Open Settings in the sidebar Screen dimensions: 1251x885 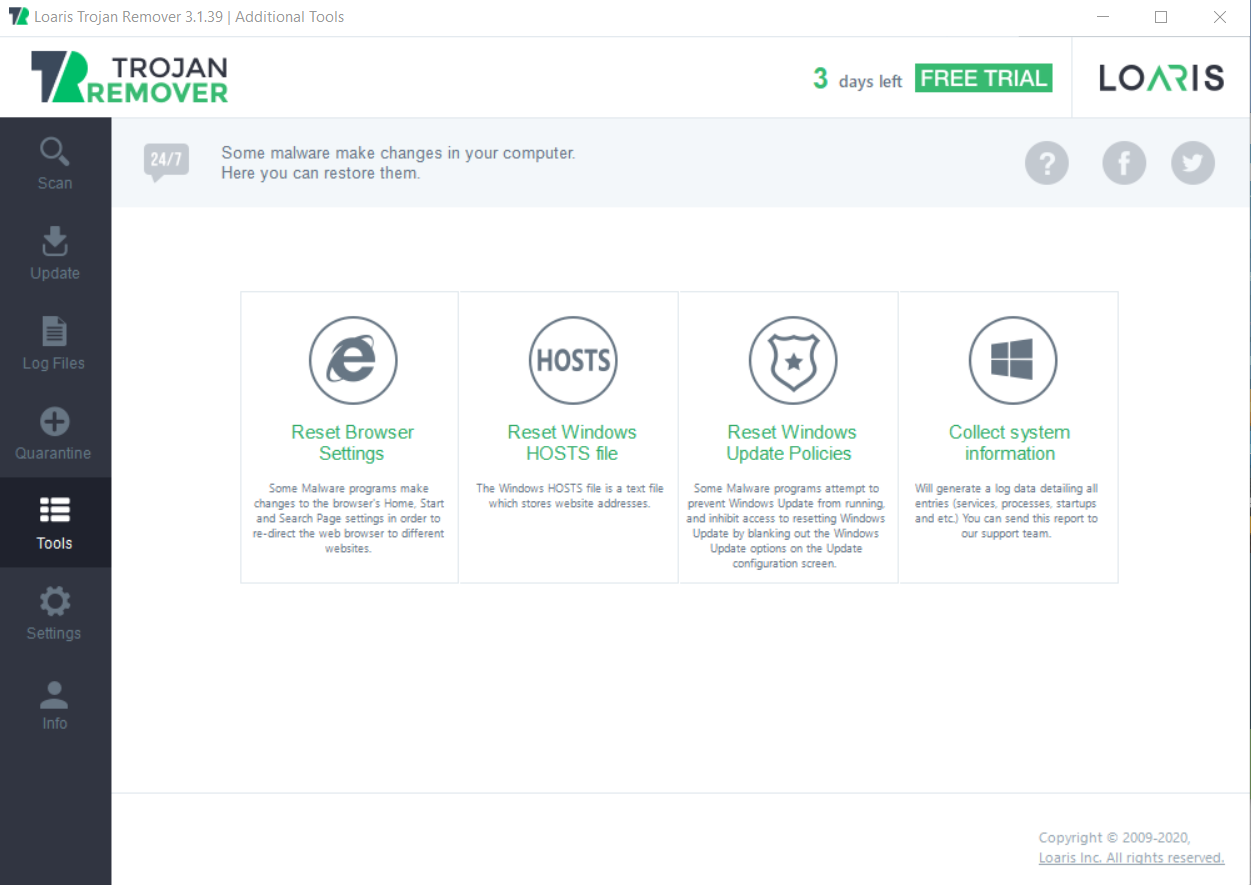click(x=55, y=613)
